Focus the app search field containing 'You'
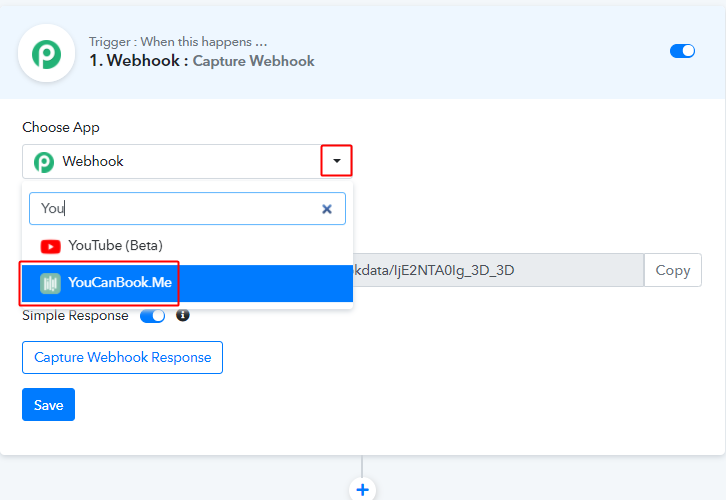The height and width of the screenshot is (500, 726). [x=187, y=209]
